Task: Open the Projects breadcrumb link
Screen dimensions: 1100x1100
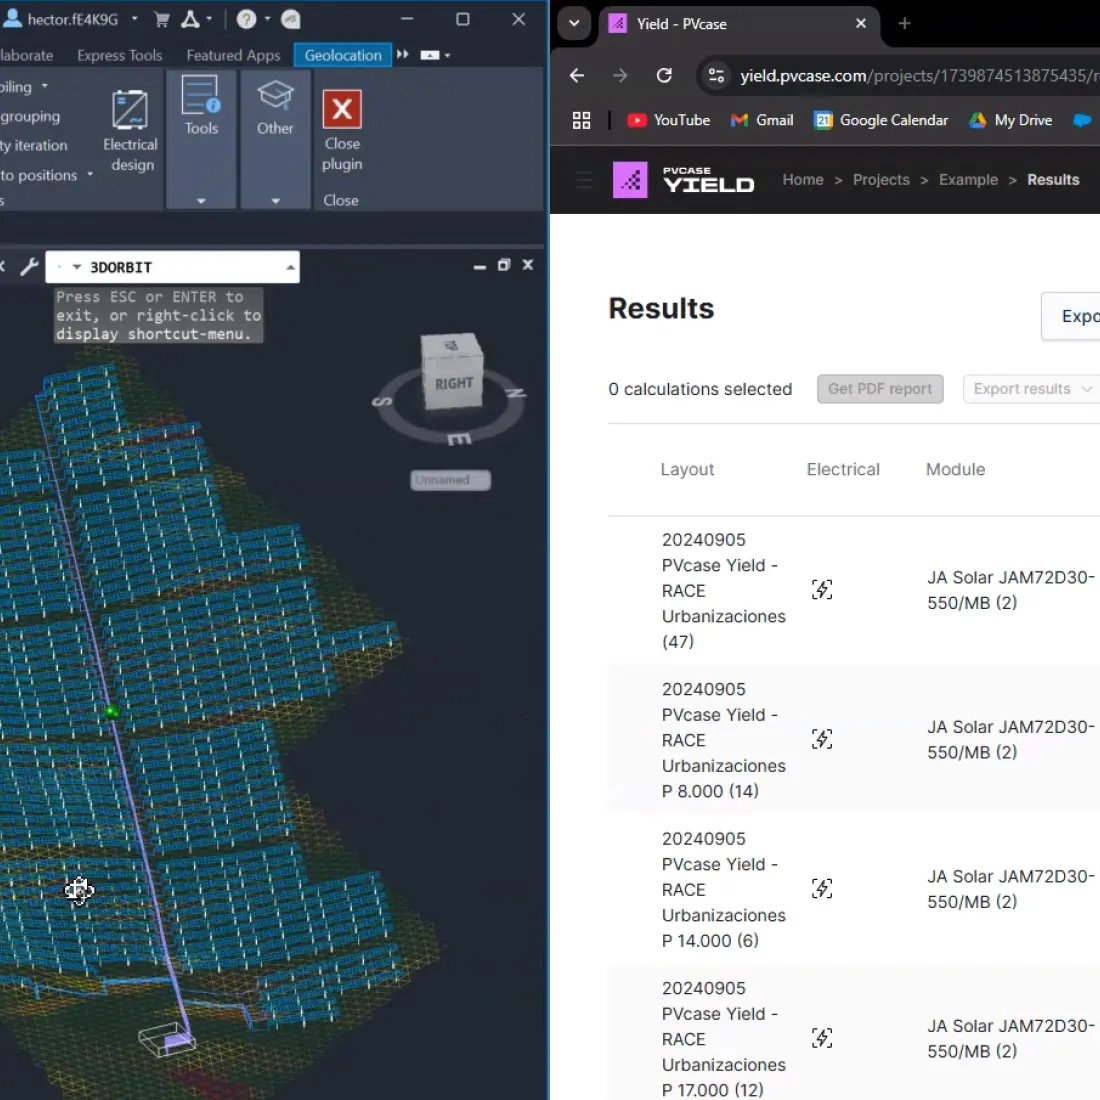Action: pyautogui.click(x=881, y=180)
